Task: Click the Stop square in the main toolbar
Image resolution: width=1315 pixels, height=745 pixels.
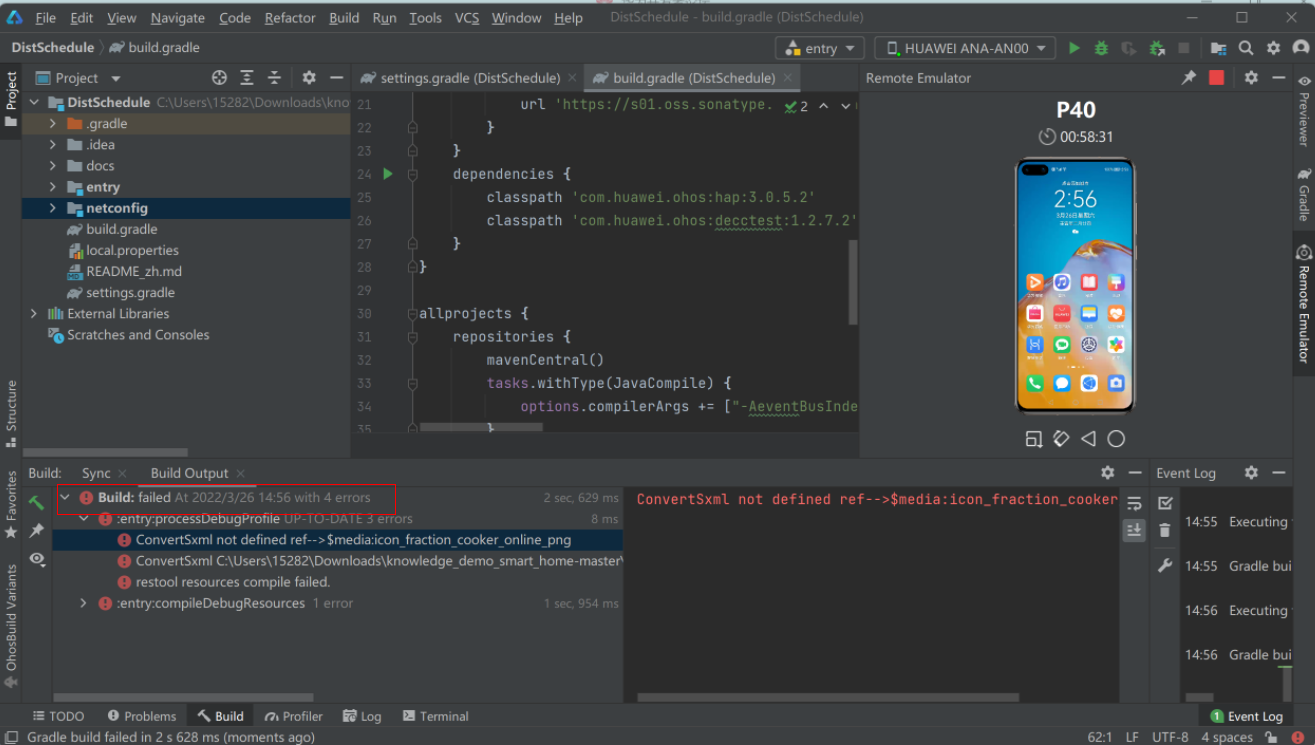Action: [x=1184, y=48]
